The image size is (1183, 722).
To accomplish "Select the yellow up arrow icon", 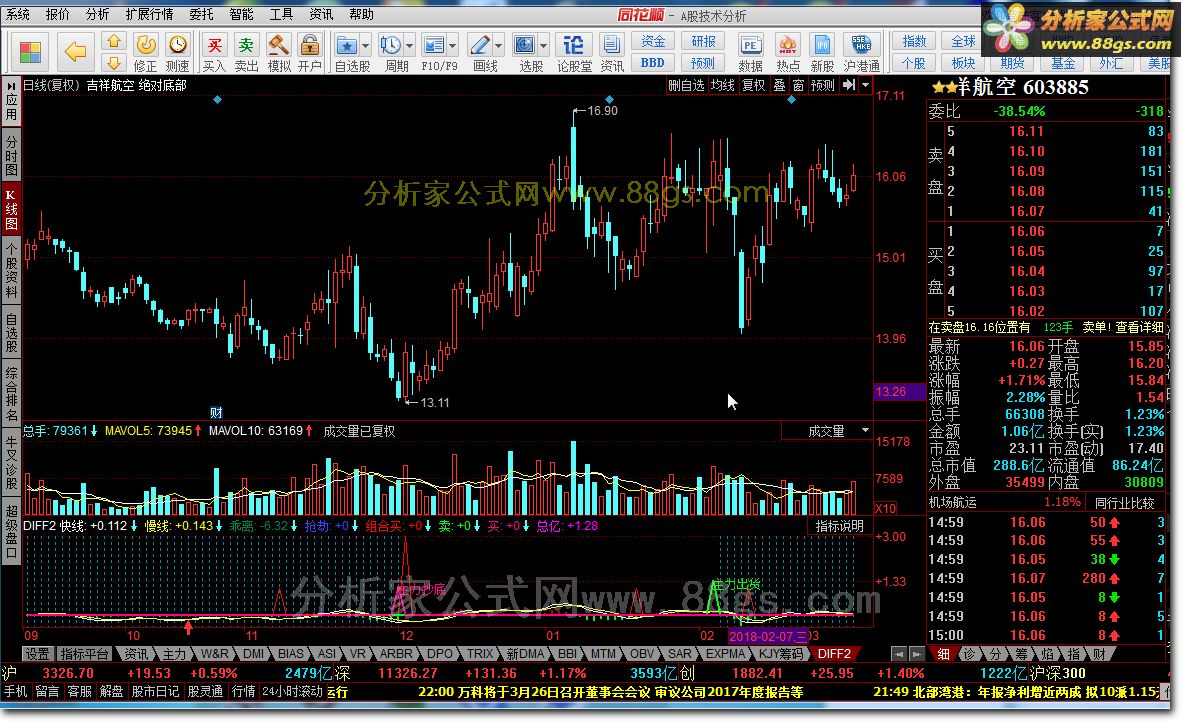I will (113, 41).
